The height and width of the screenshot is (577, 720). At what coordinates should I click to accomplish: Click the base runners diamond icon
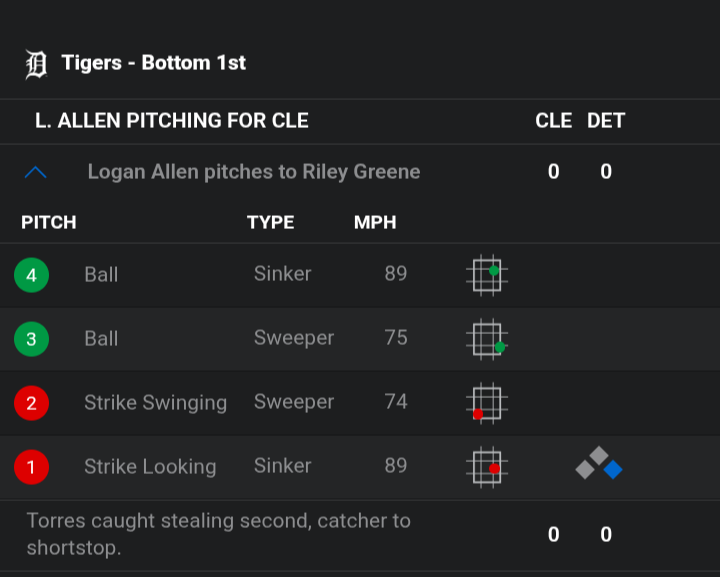tap(599, 463)
